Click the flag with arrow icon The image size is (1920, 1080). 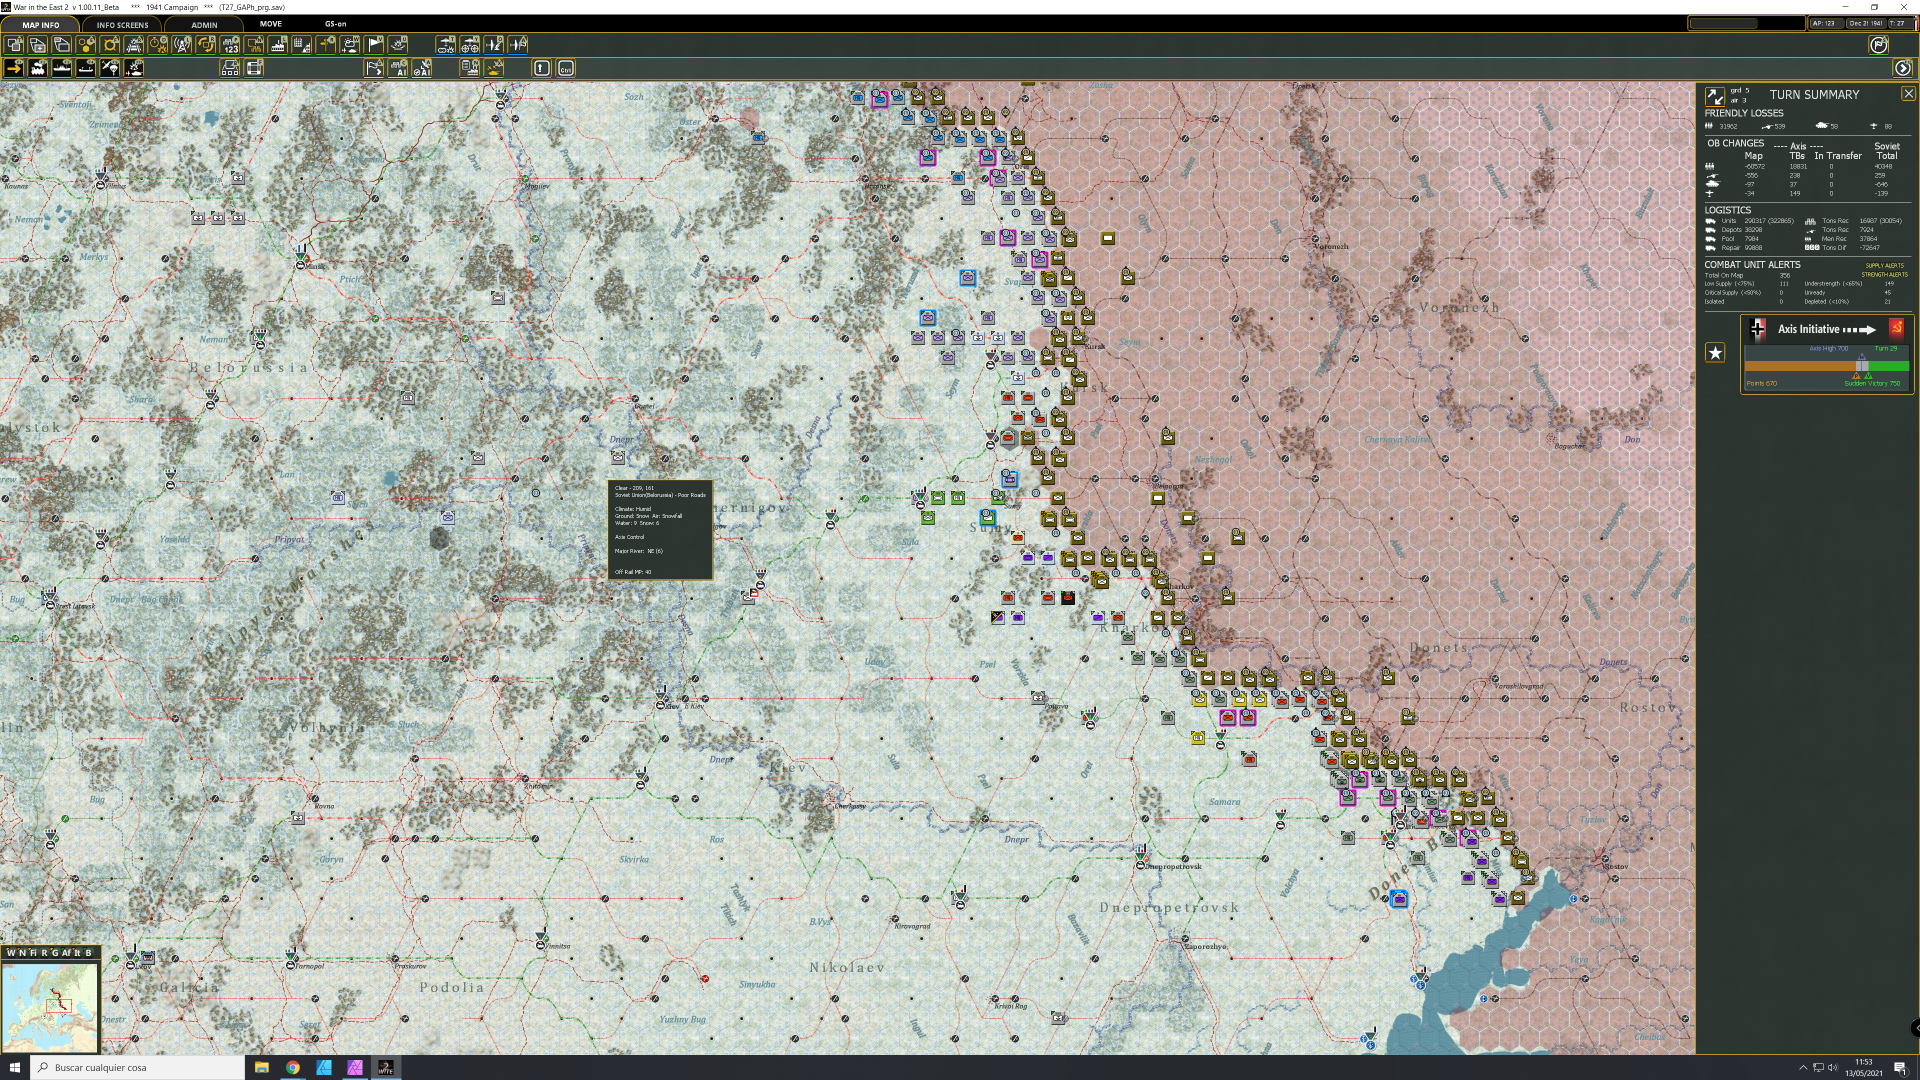374,68
